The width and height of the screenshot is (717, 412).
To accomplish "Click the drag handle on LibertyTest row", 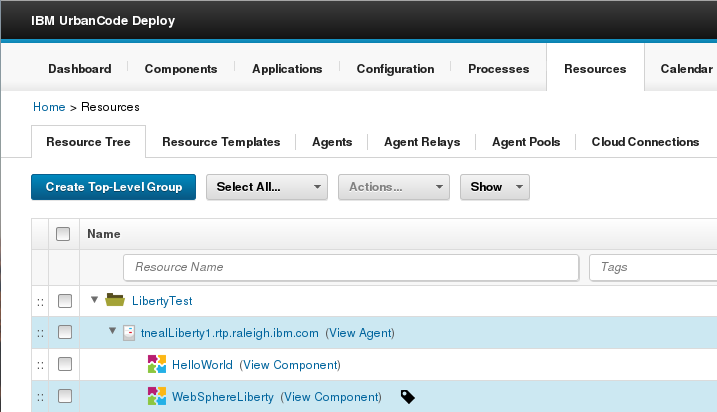I will point(41,300).
